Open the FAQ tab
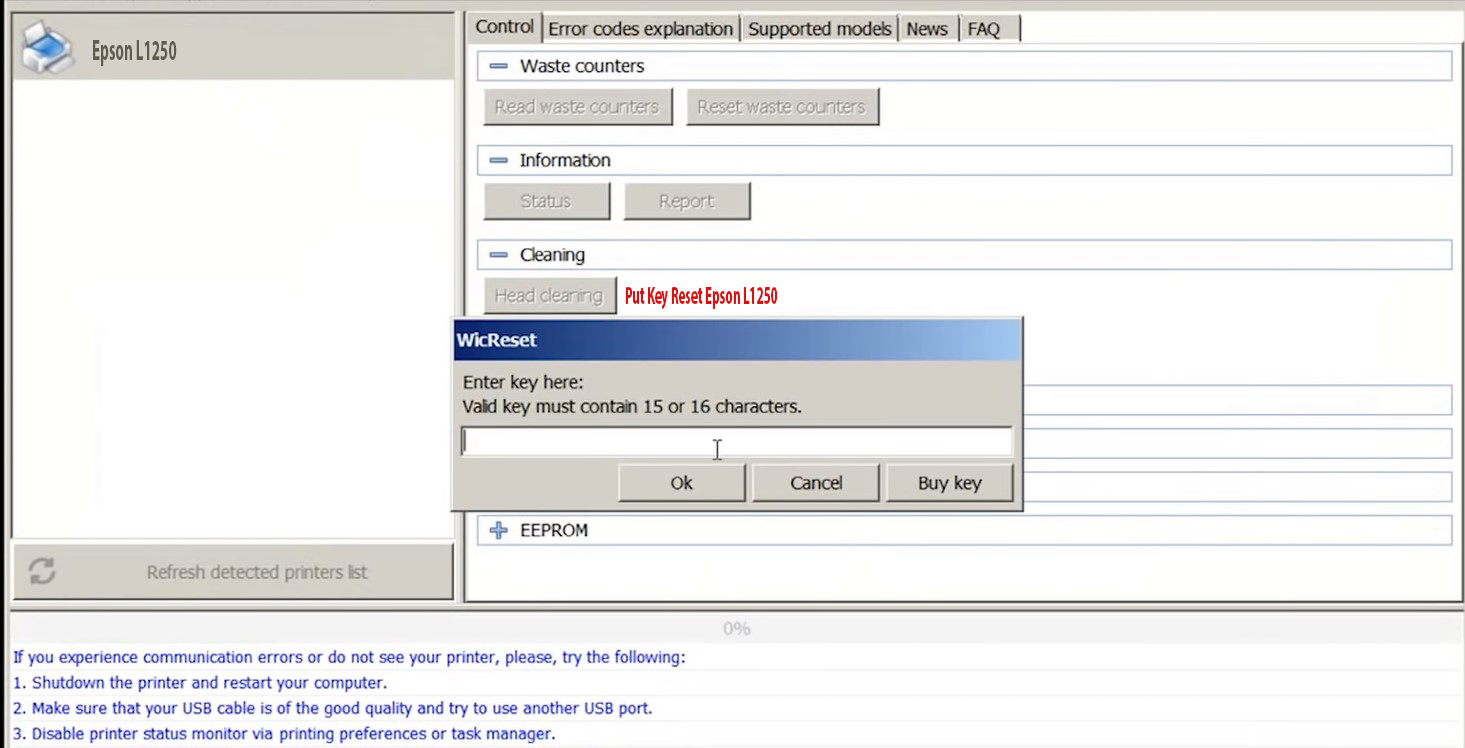 pyautogui.click(x=984, y=29)
